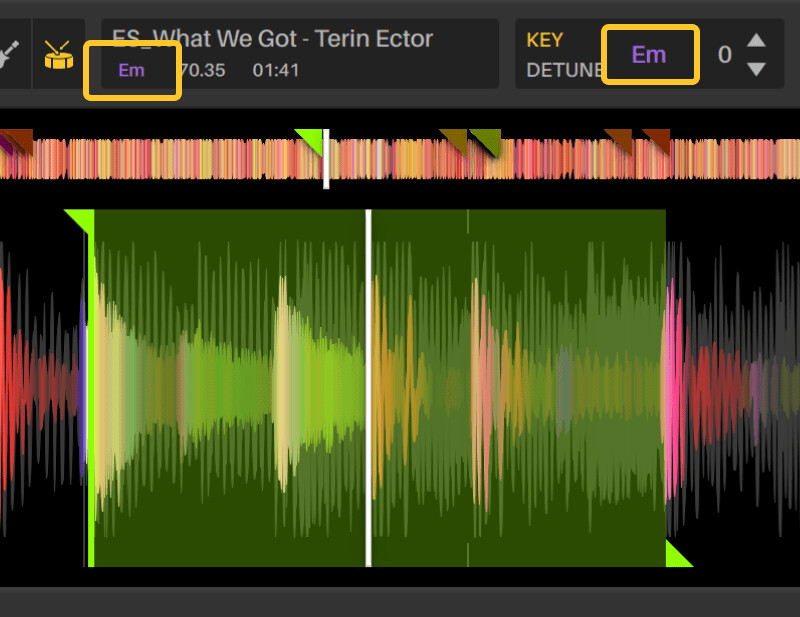Click inside the green highlighted waveform region

[x=250, y=380]
